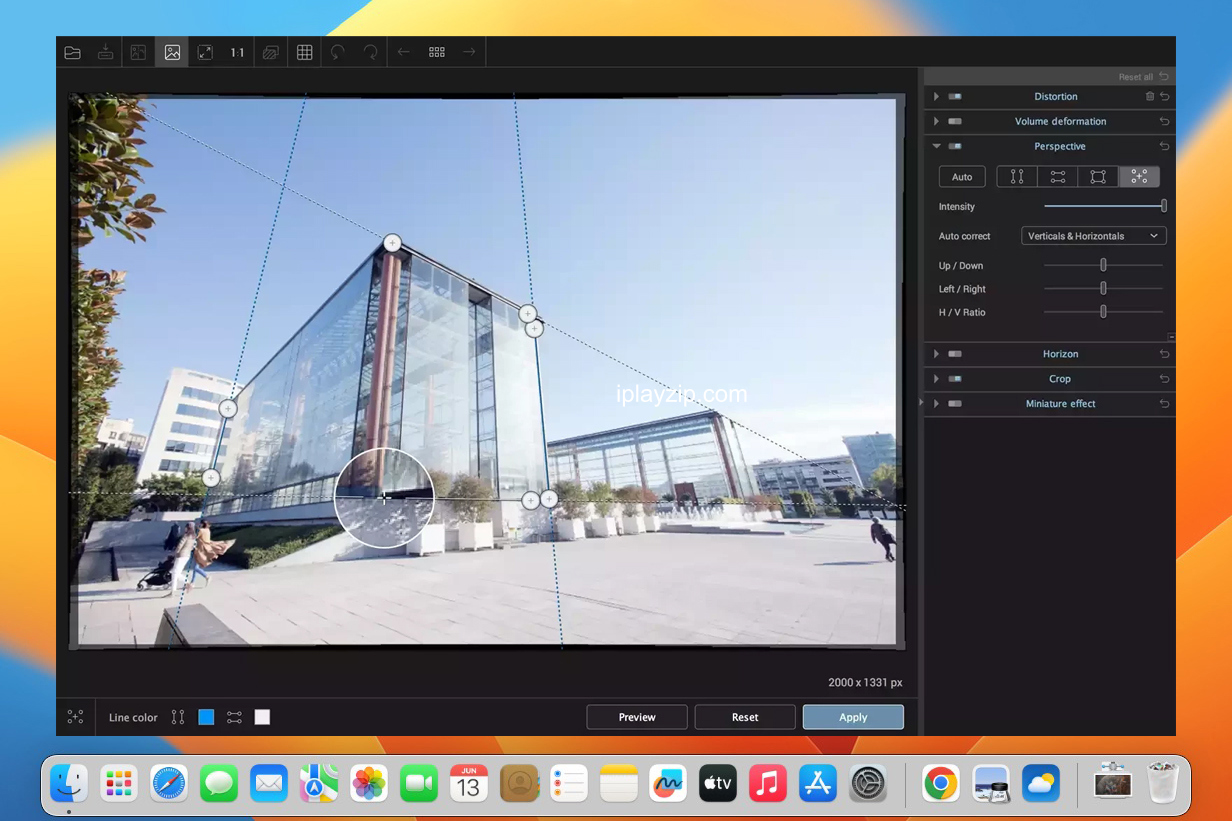Reset the Crop settings
The width and height of the screenshot is (1232, 821).
point(1164,379)
